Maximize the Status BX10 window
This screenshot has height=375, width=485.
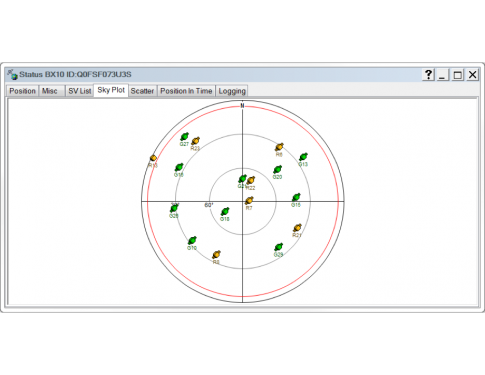coord(458,74)
